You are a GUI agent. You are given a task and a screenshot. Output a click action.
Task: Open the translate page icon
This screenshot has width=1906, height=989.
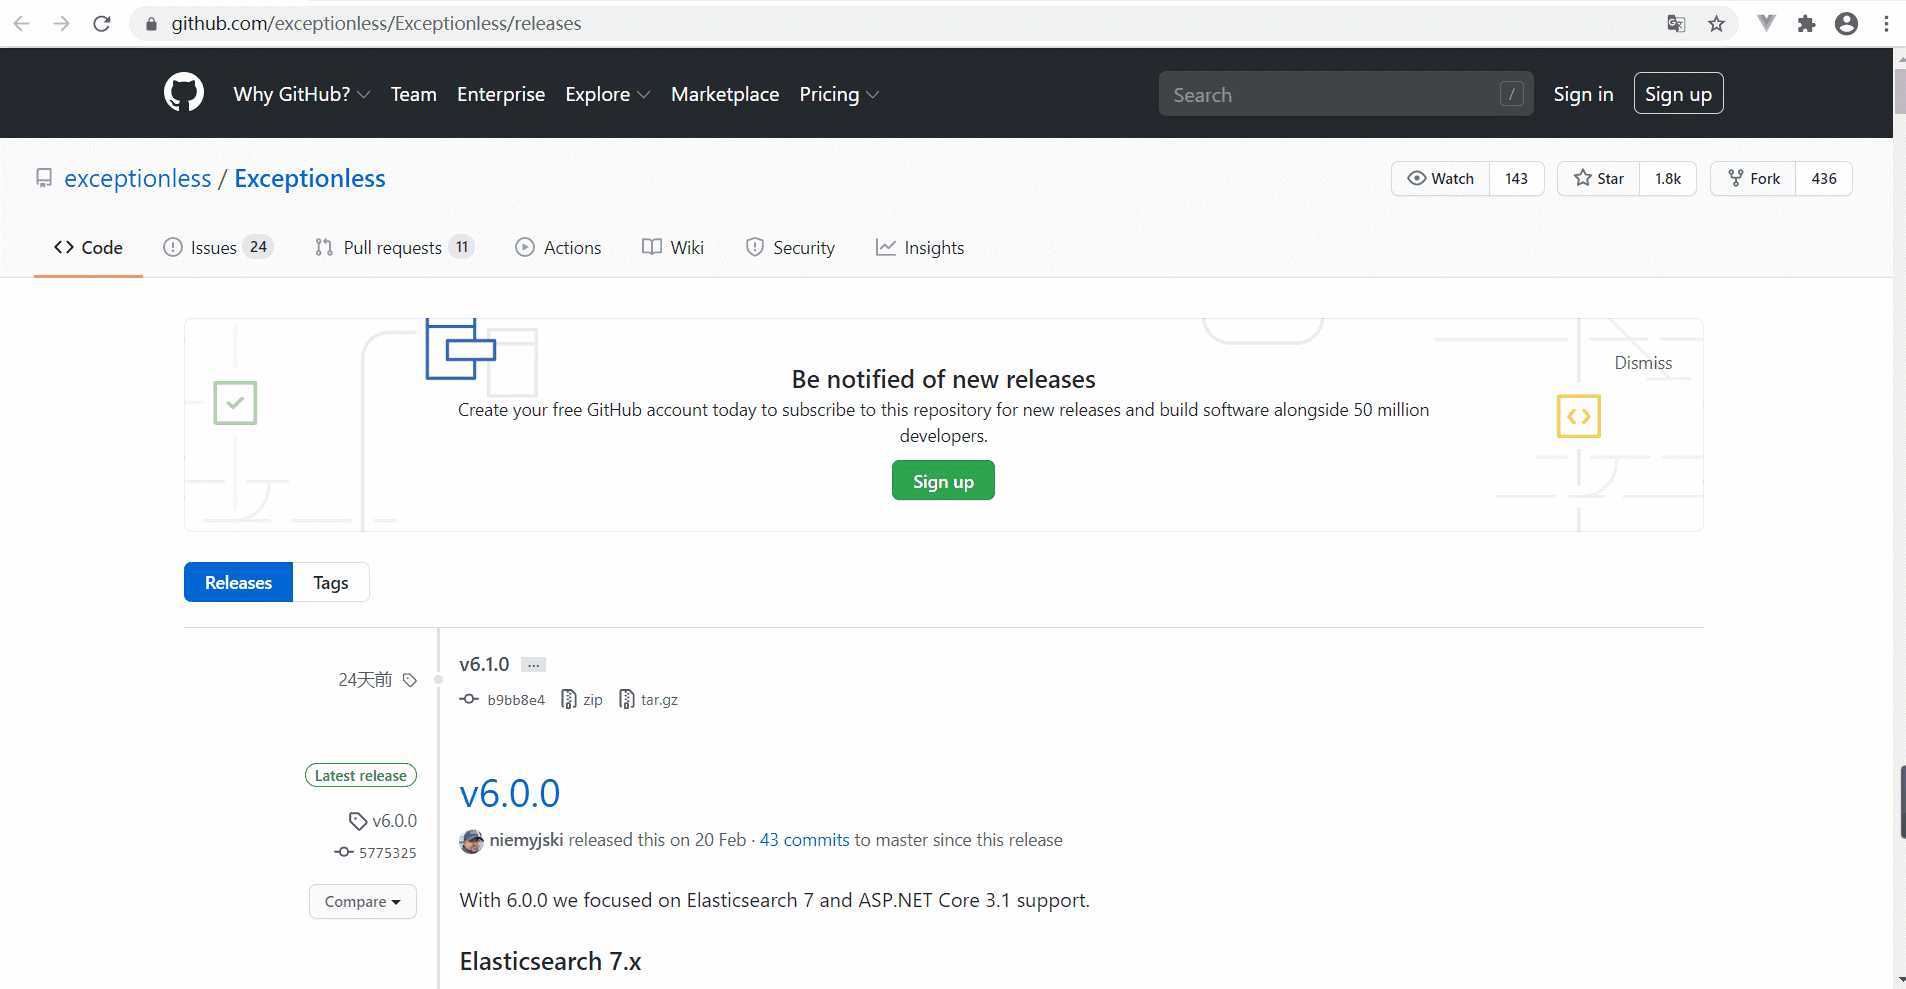[1677, 23]
